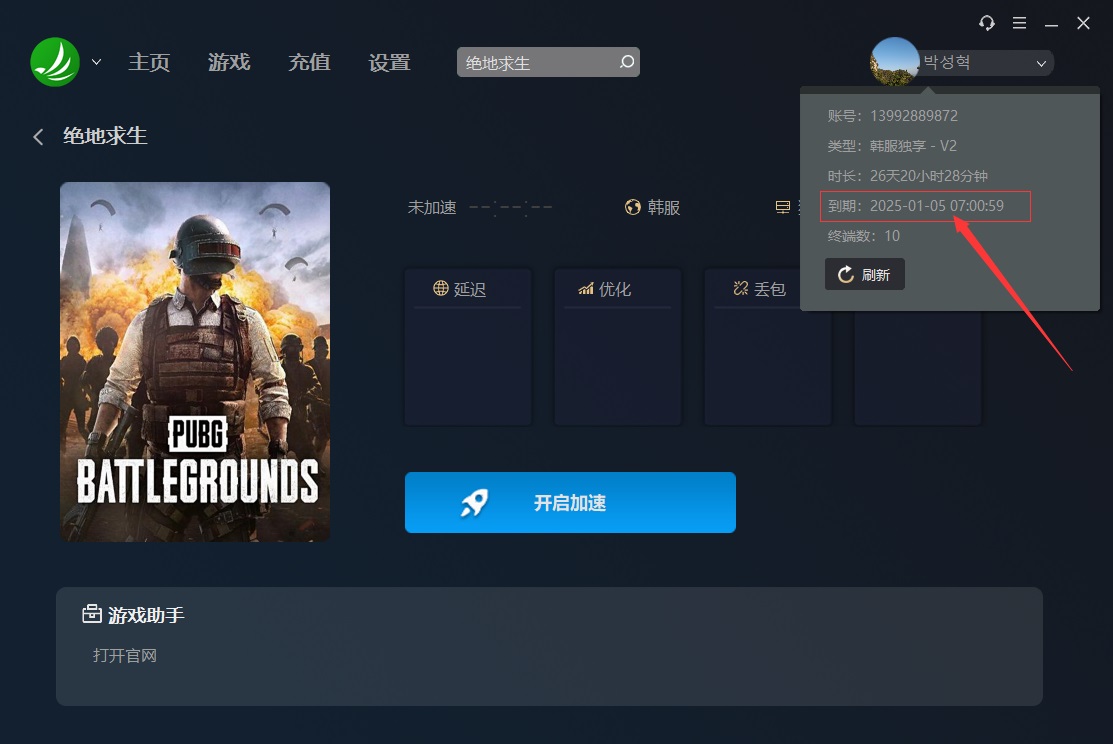Click the 账号: 13992889872 line

tap(892, 116)
